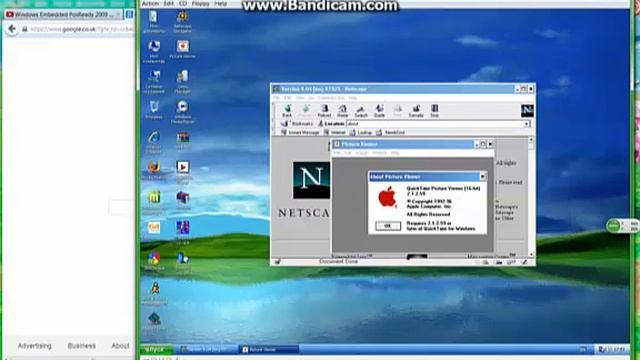
Task: Select the Network Places desktop icon
Action: (x=154, y=82)
